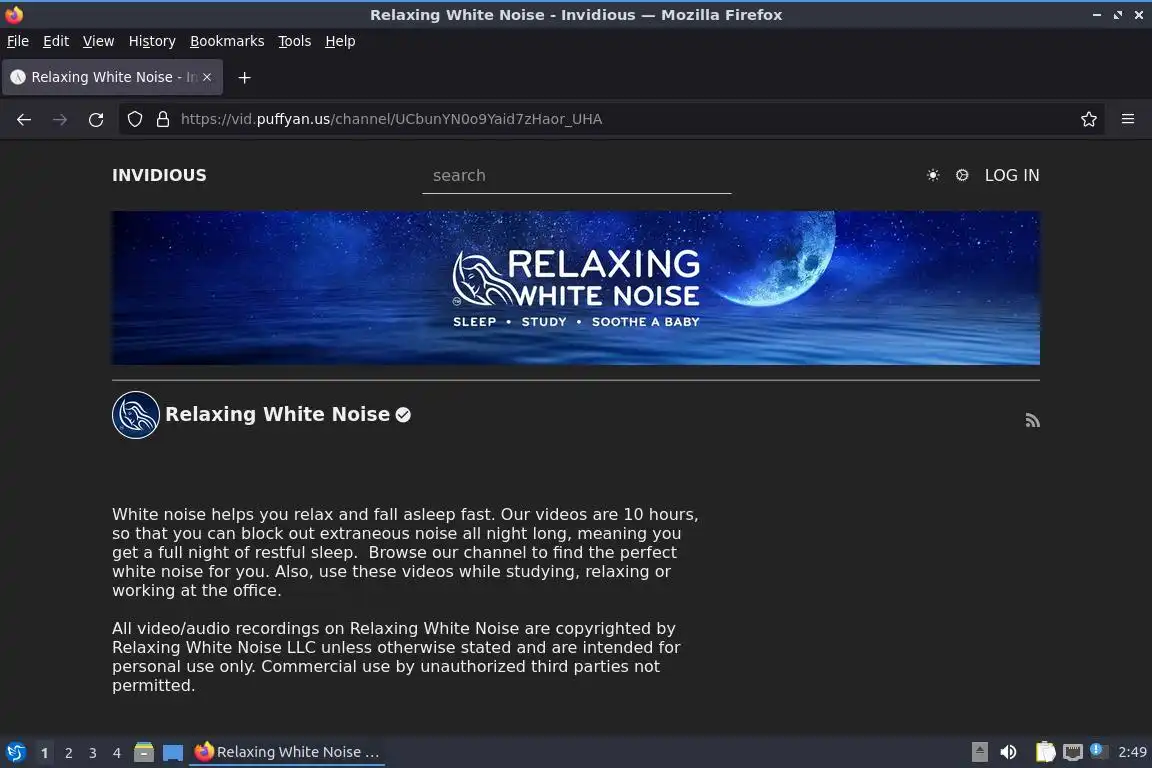This screenshot has width=1152, height=768.
Task: Select Firefox Relaxing White Noise taskbar entry
Action: click(x=287, y=752)
